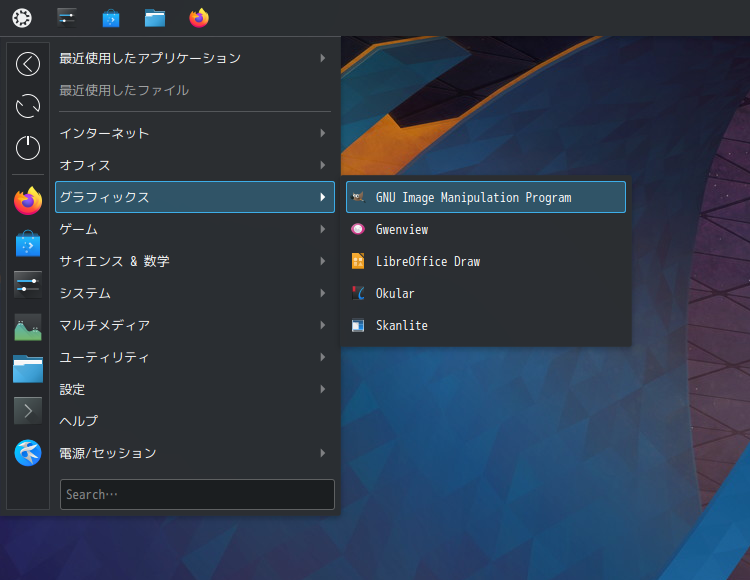Screen dimensions: 750x580
Task: Open the サイエンス & 数学 category
Action: (x=195, y=261)
